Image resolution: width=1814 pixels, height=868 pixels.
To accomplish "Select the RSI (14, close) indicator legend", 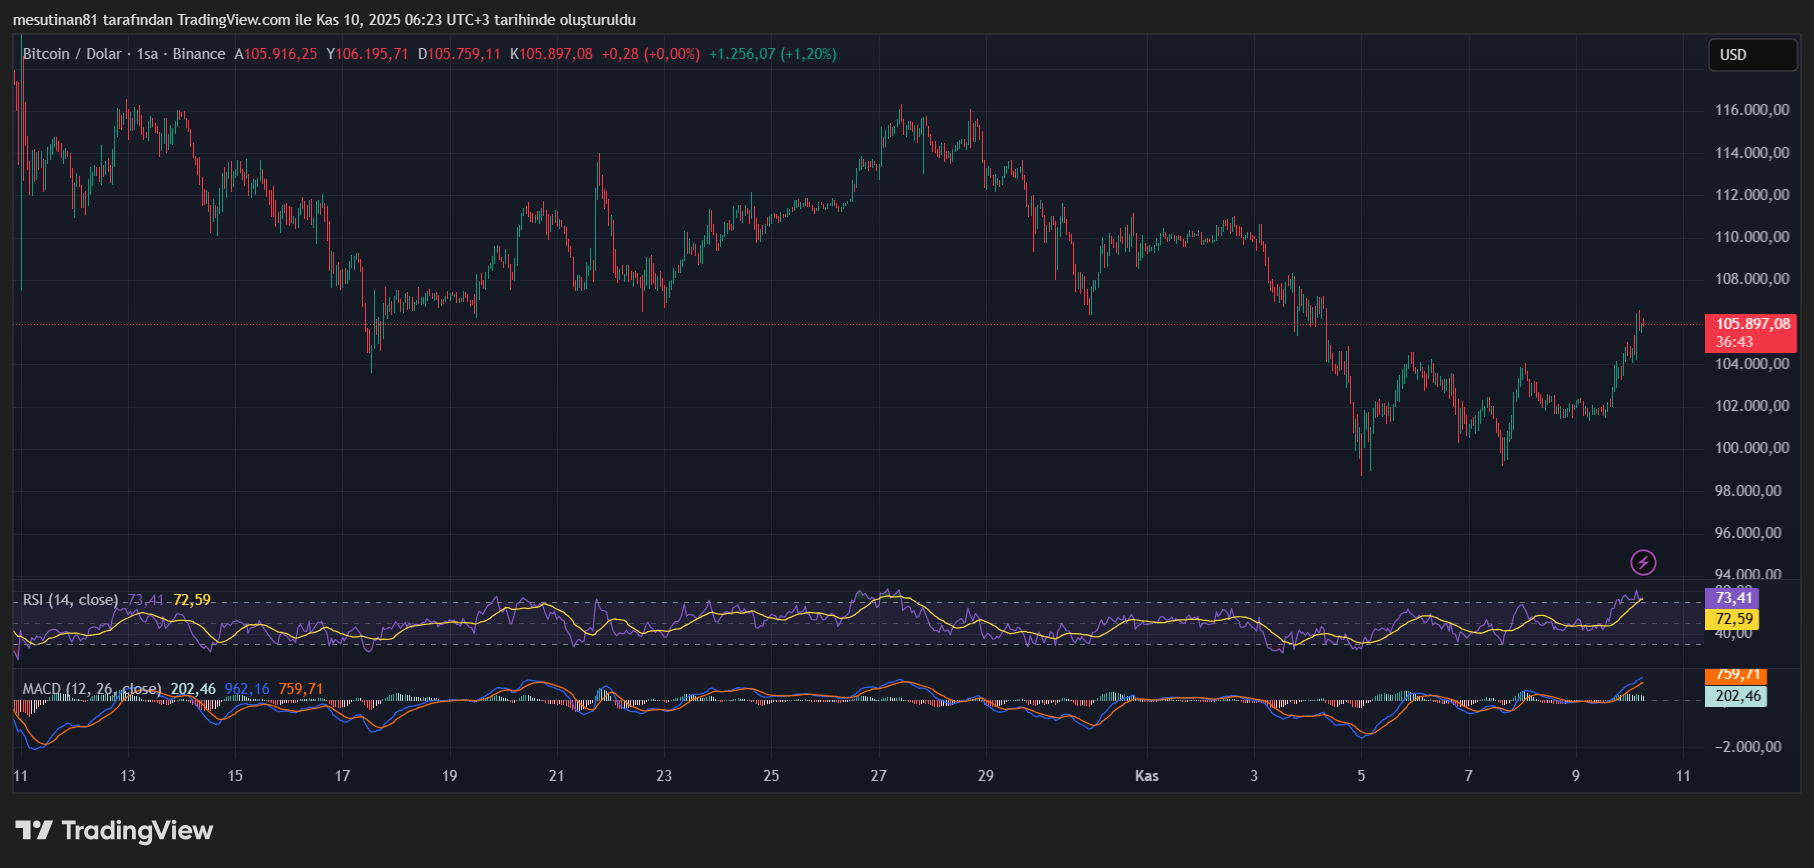I will [x=70, y=600].
